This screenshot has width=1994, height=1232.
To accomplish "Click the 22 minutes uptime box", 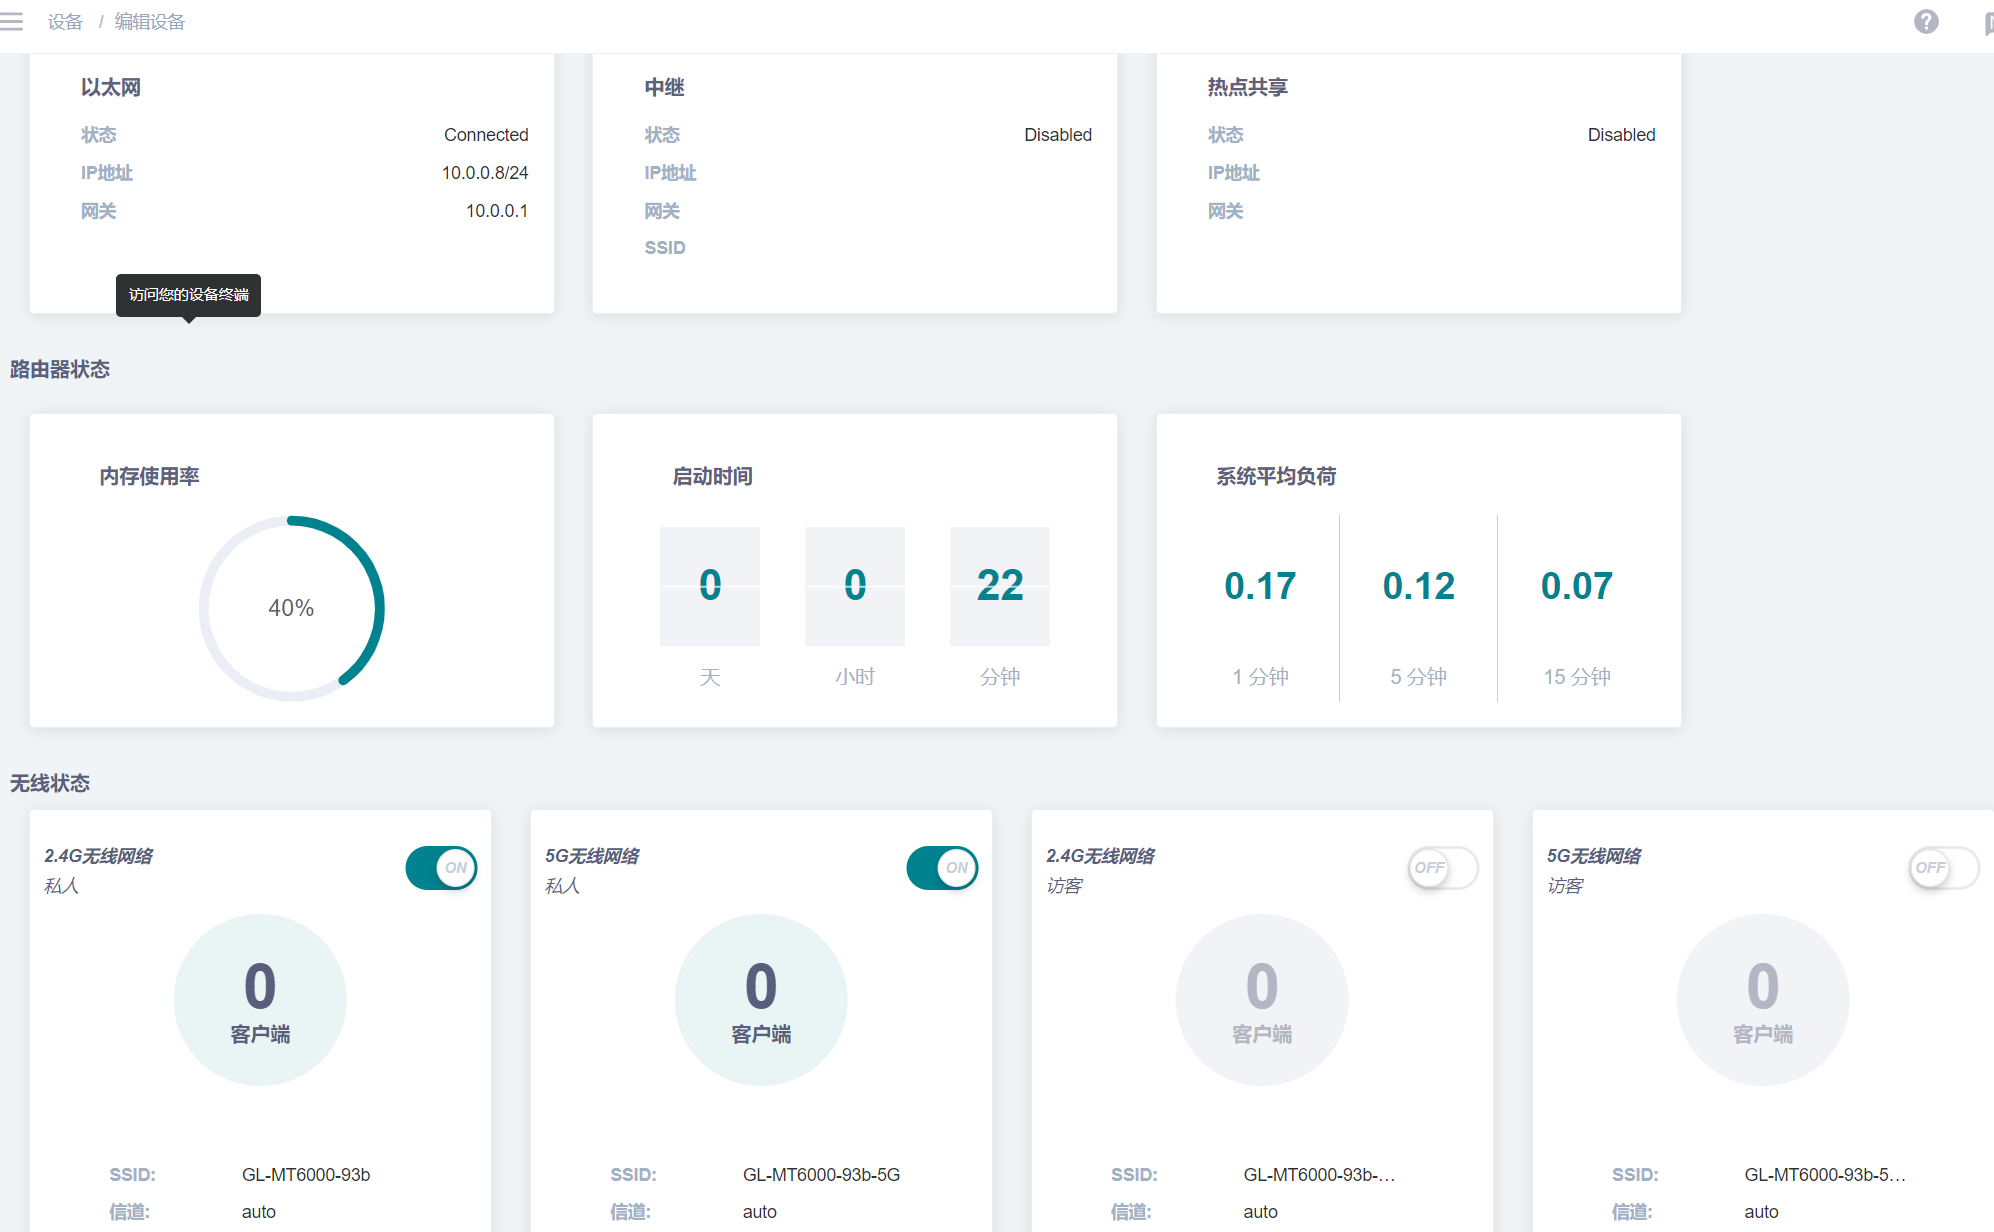I will (x=999, y=586).
